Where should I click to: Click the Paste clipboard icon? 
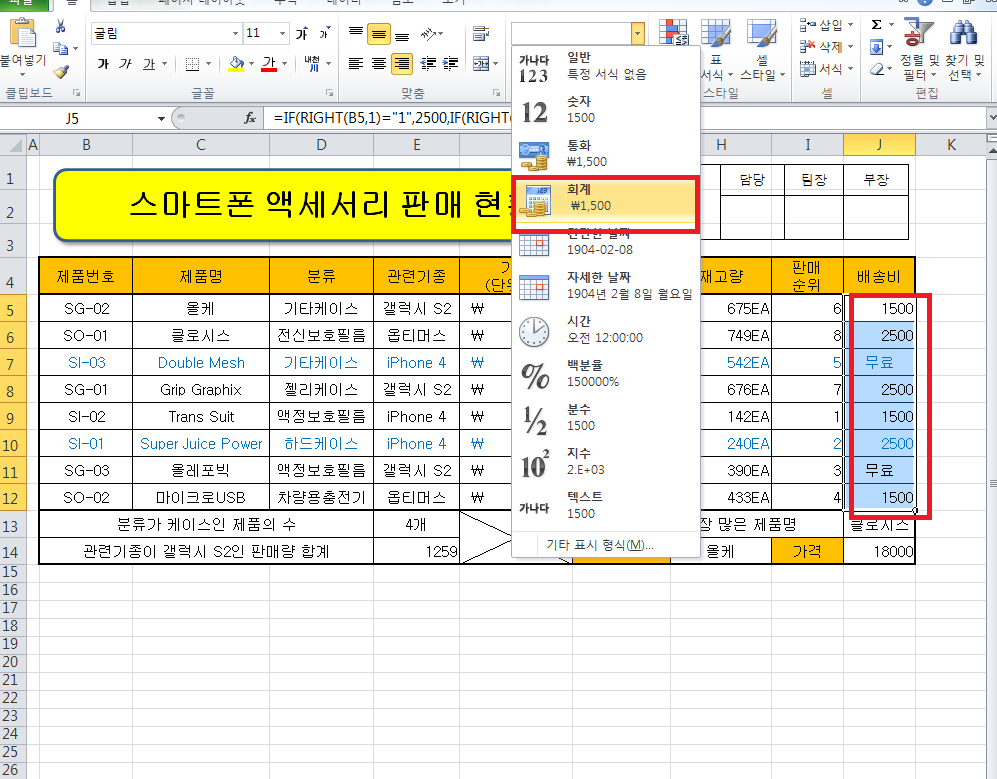coord(24,40)
